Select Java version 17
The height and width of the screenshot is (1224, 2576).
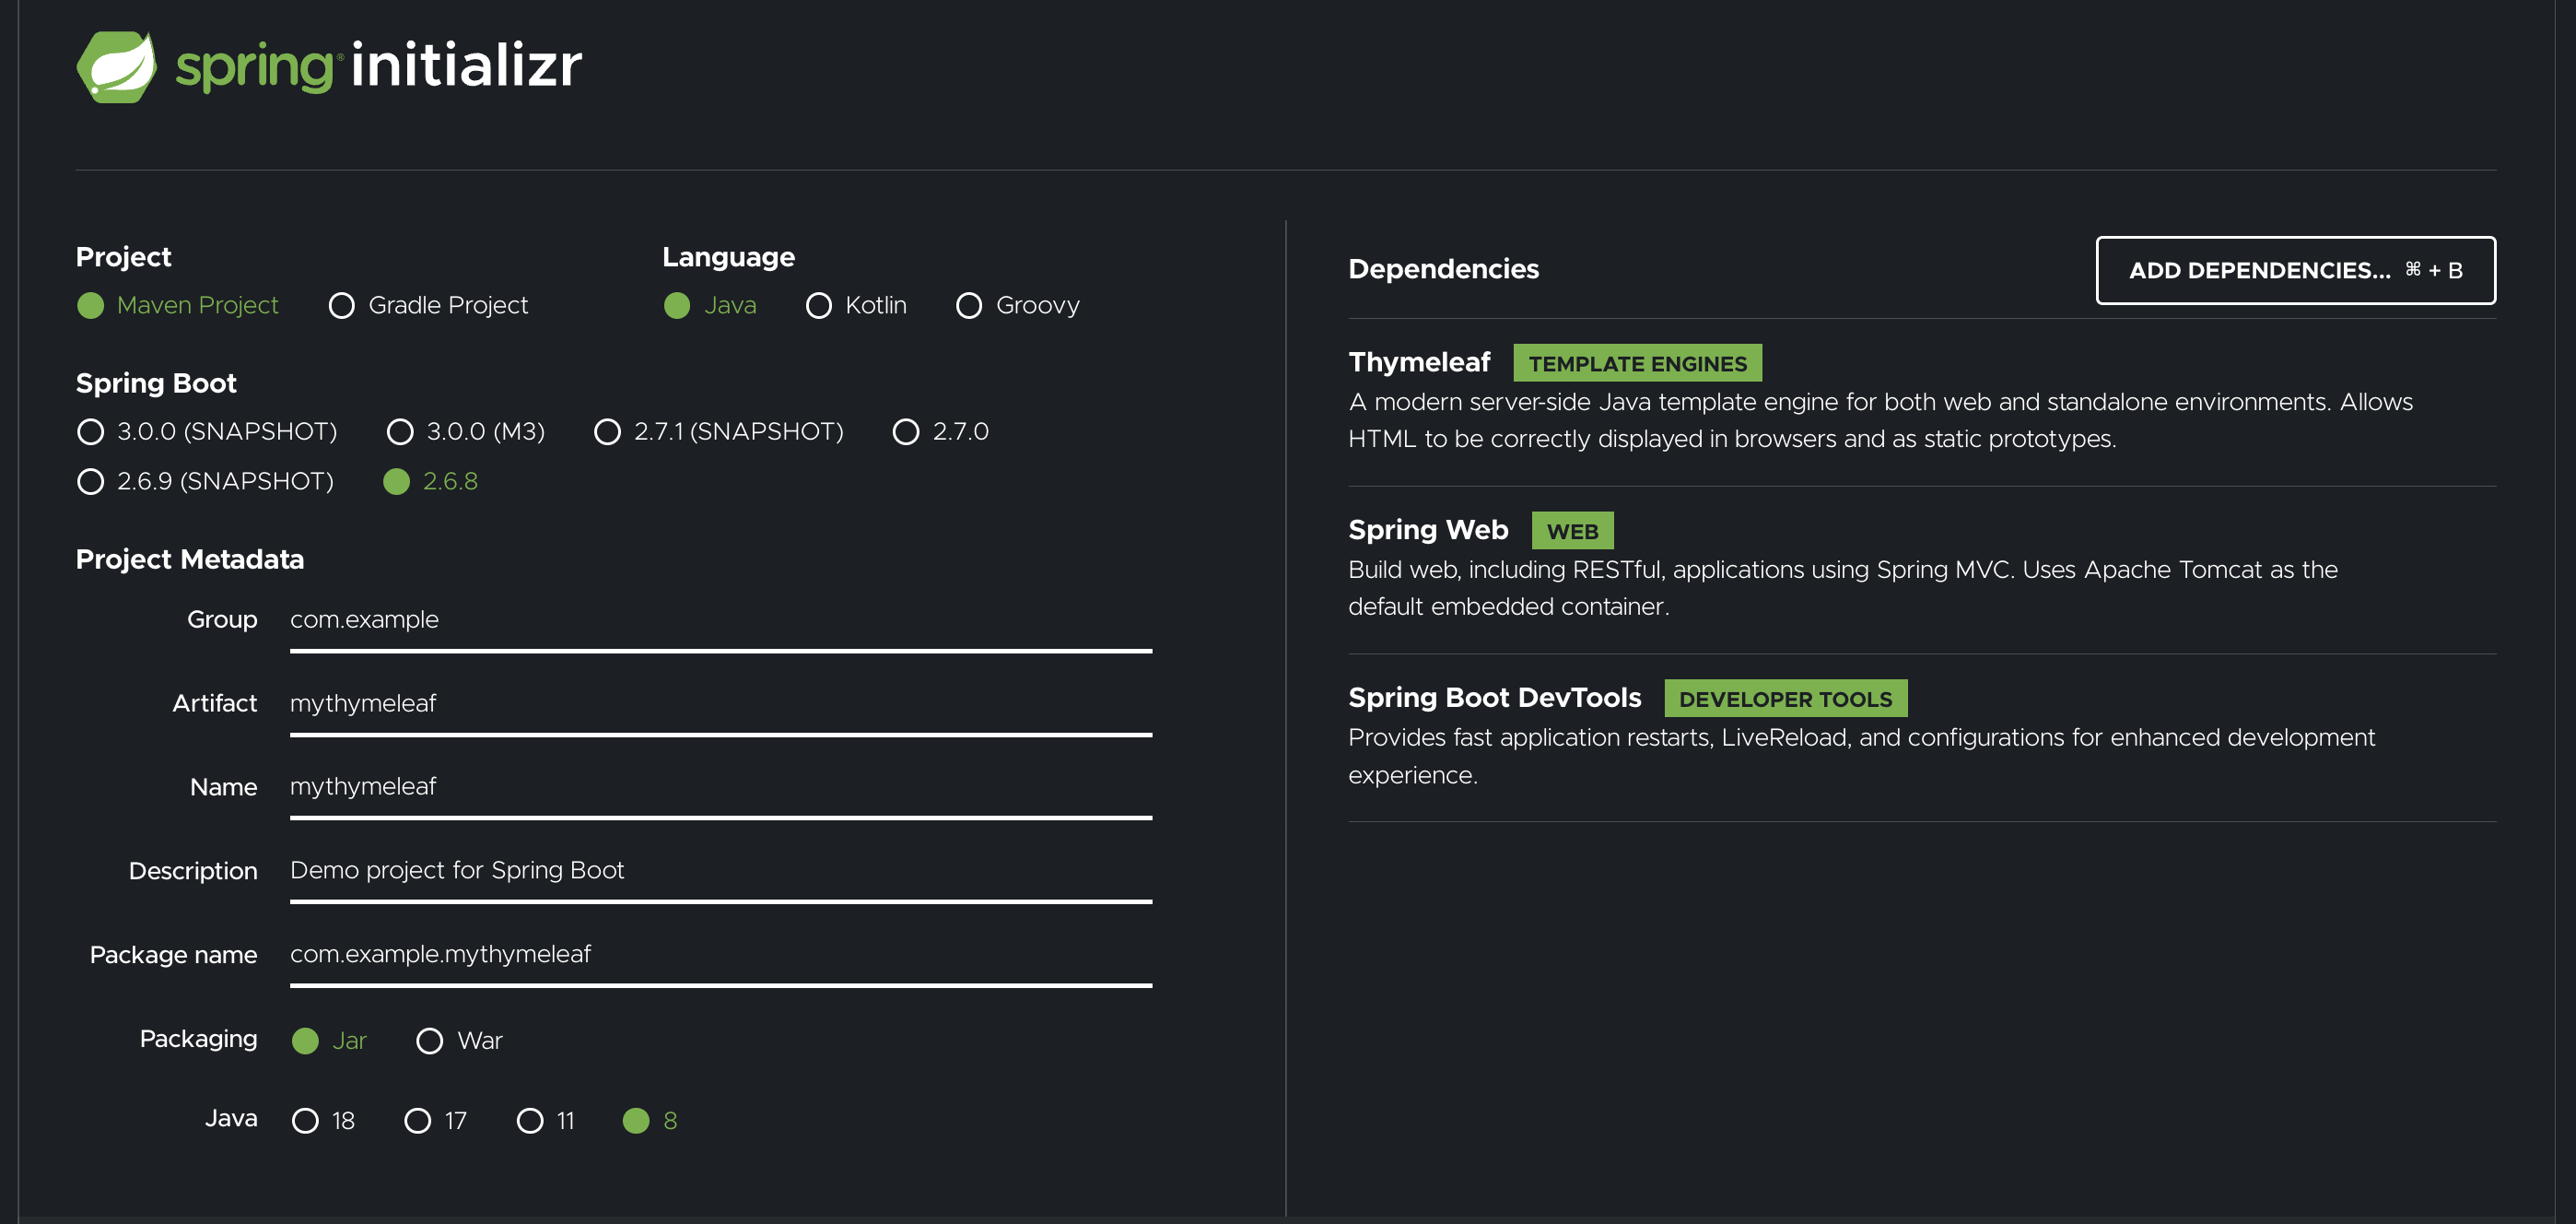[x=418, y=1121]
